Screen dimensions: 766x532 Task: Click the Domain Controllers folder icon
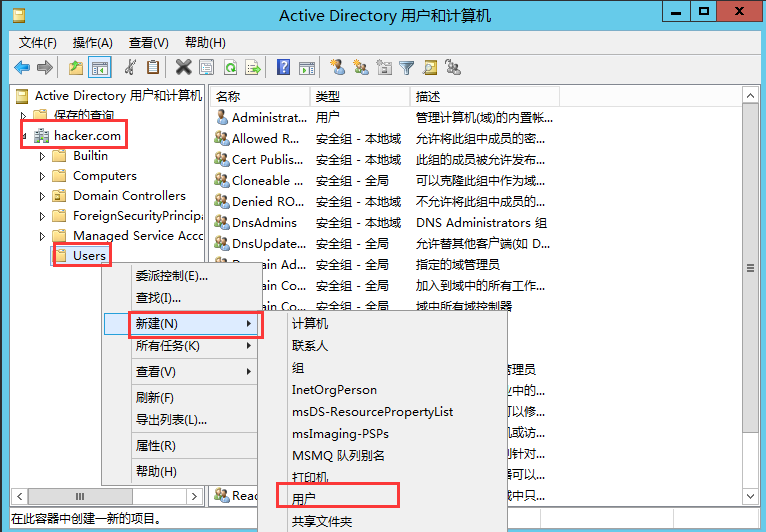click(59, 196)
